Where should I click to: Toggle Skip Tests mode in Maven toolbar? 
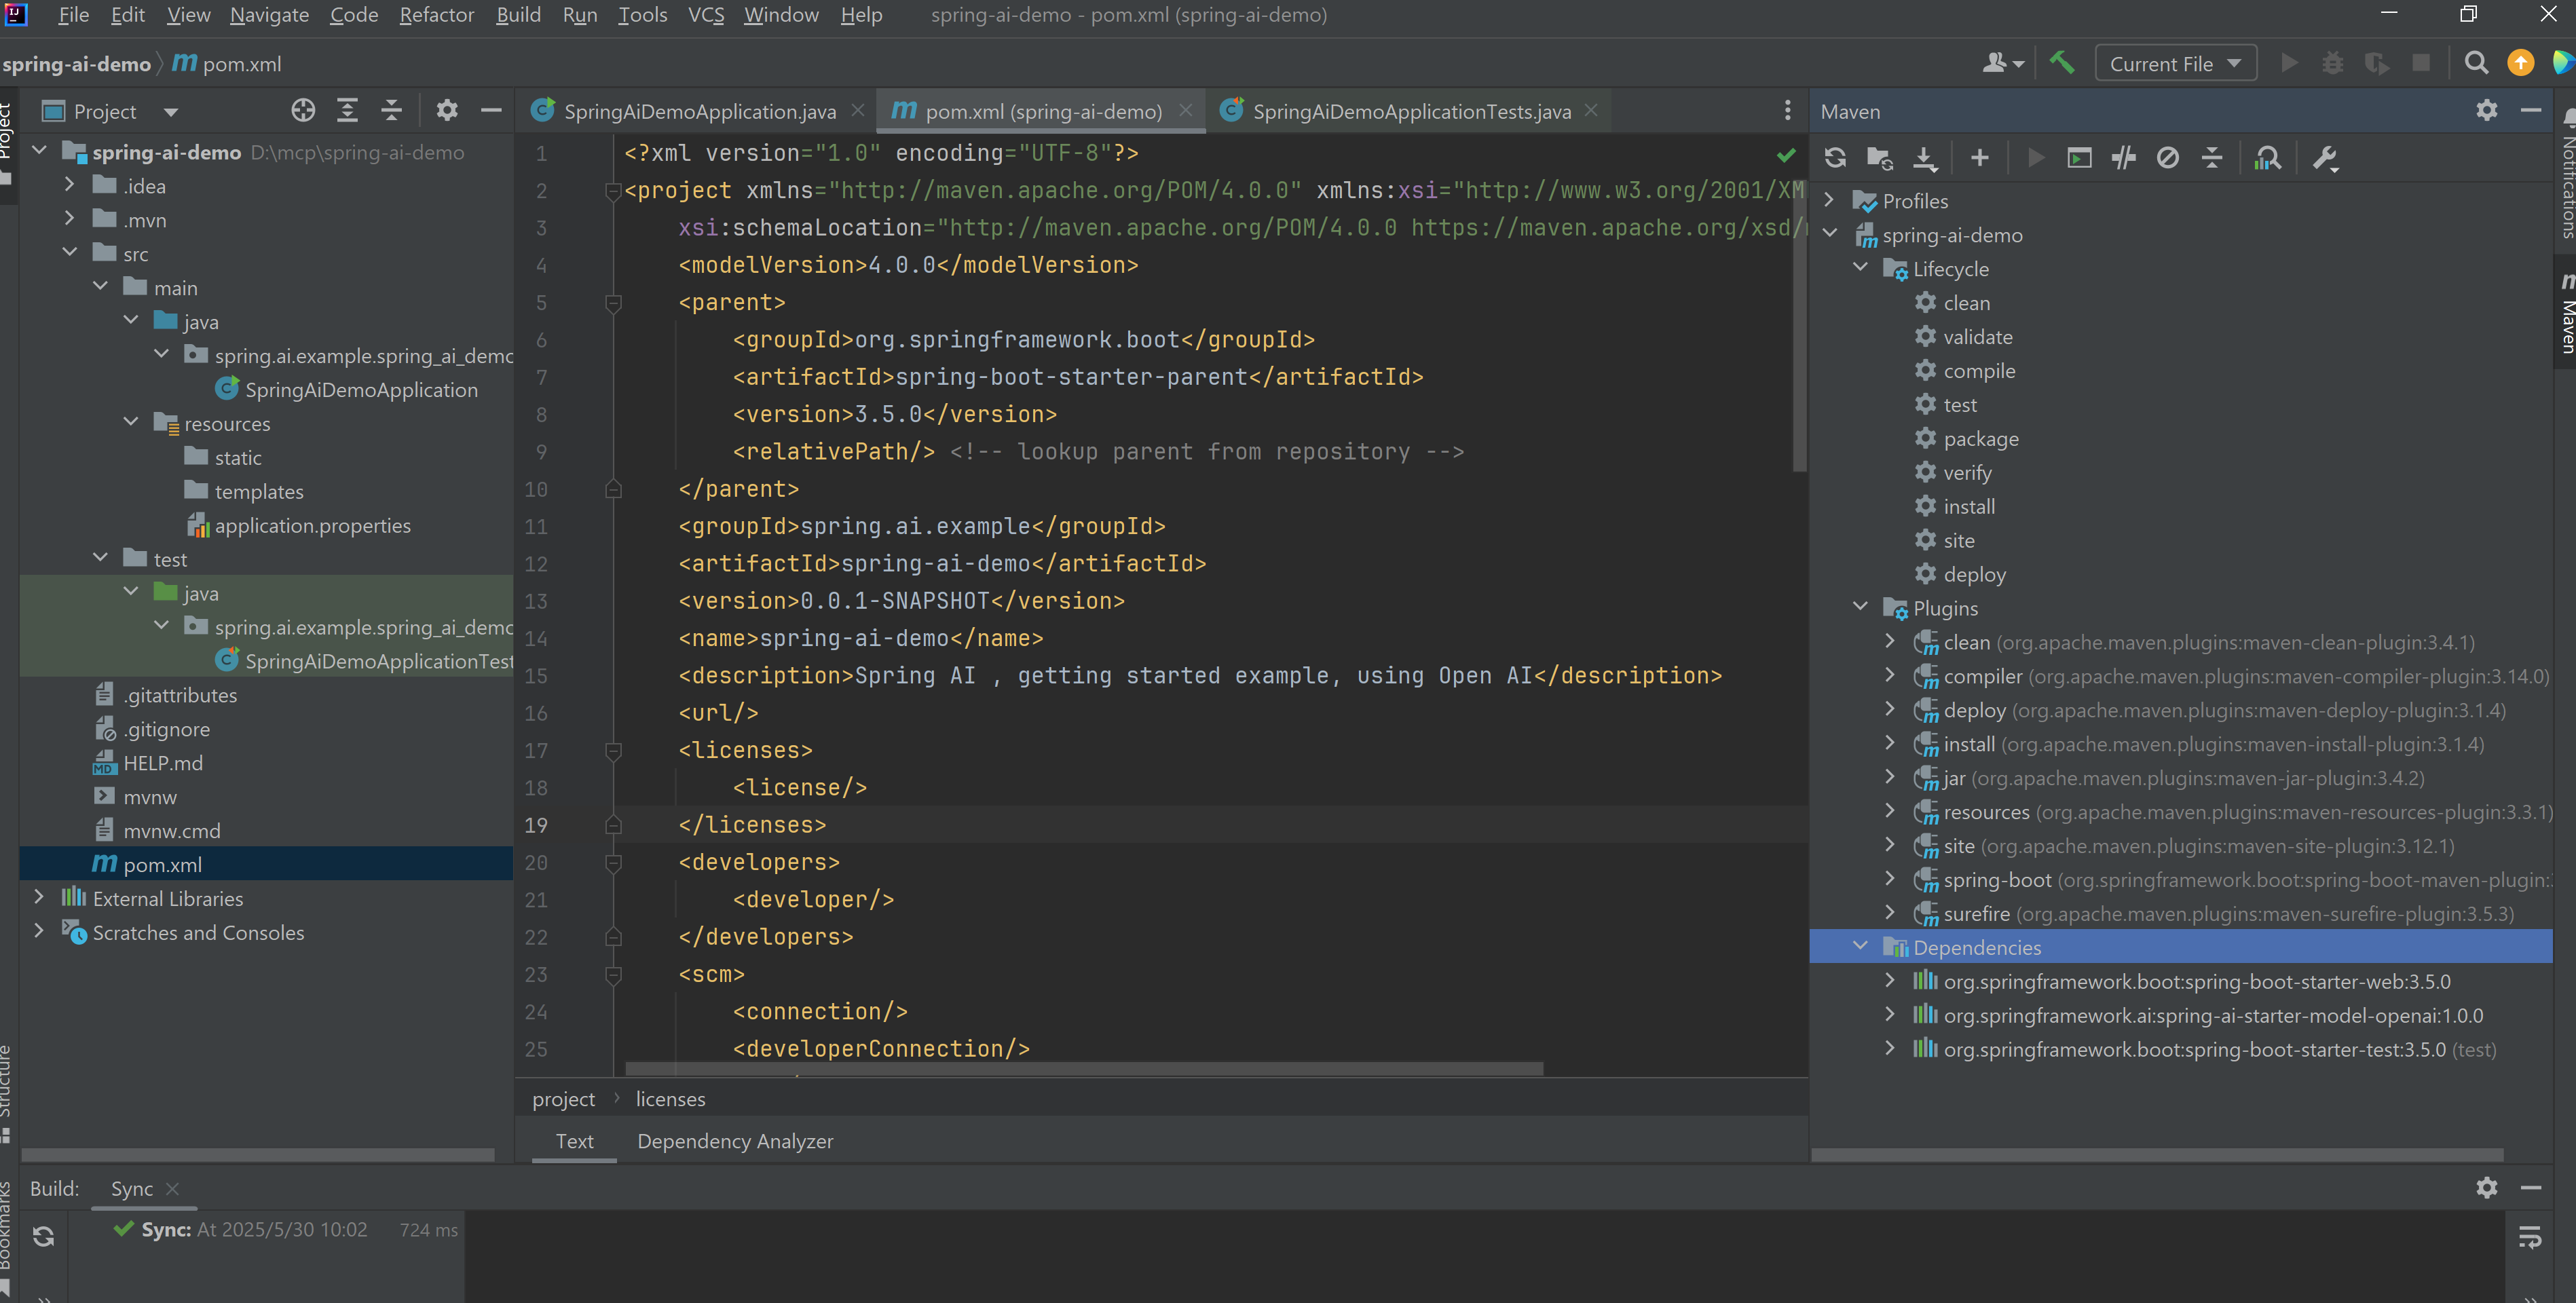click(x=2167, y=158)
